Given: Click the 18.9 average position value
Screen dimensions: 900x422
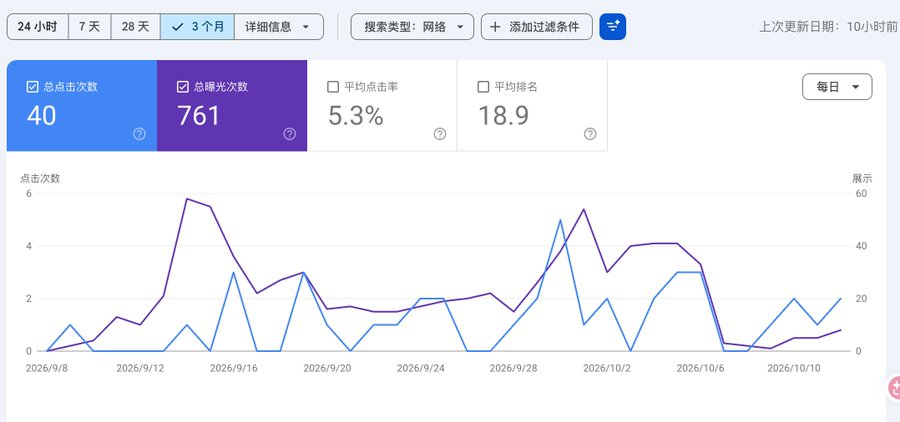Looking at the screenshot, I should pyautogui.click(x=503, y=115).
